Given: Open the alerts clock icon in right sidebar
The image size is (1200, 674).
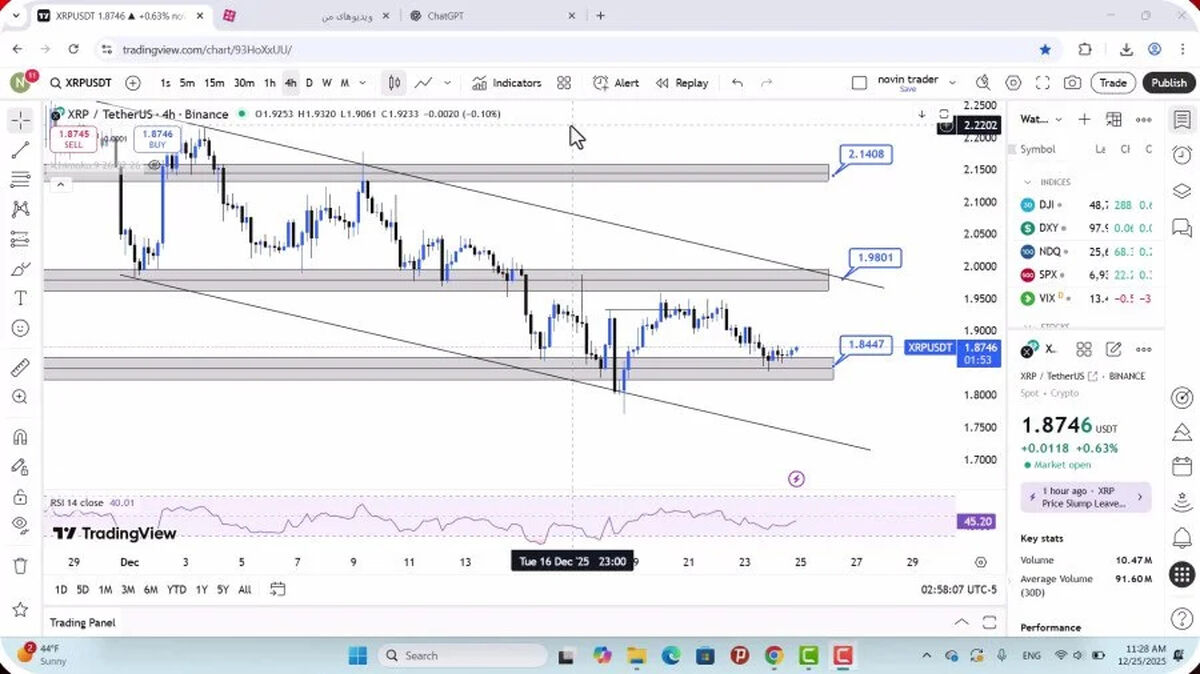Looking at the screenshot, I should pyautogui.click(x=1181, y=154).
